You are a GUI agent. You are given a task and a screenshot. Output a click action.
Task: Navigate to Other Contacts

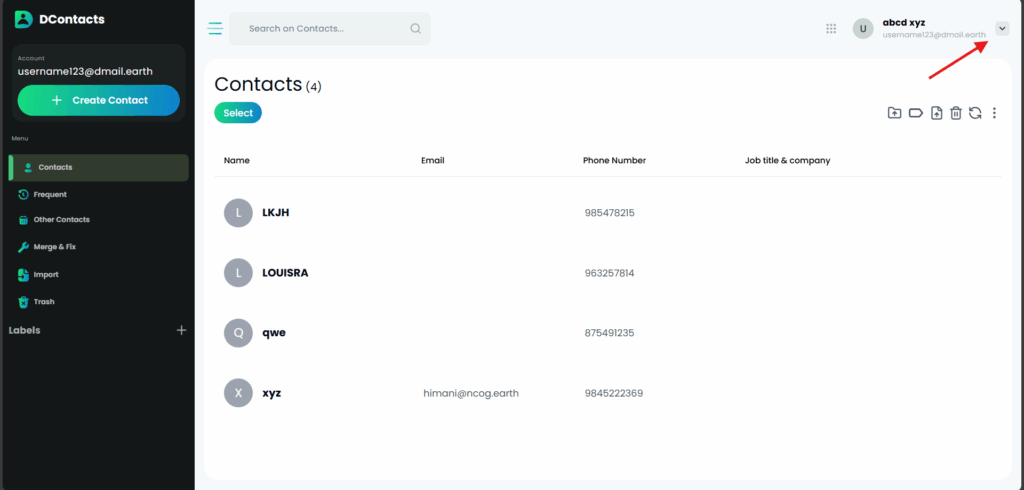(61, 220)
